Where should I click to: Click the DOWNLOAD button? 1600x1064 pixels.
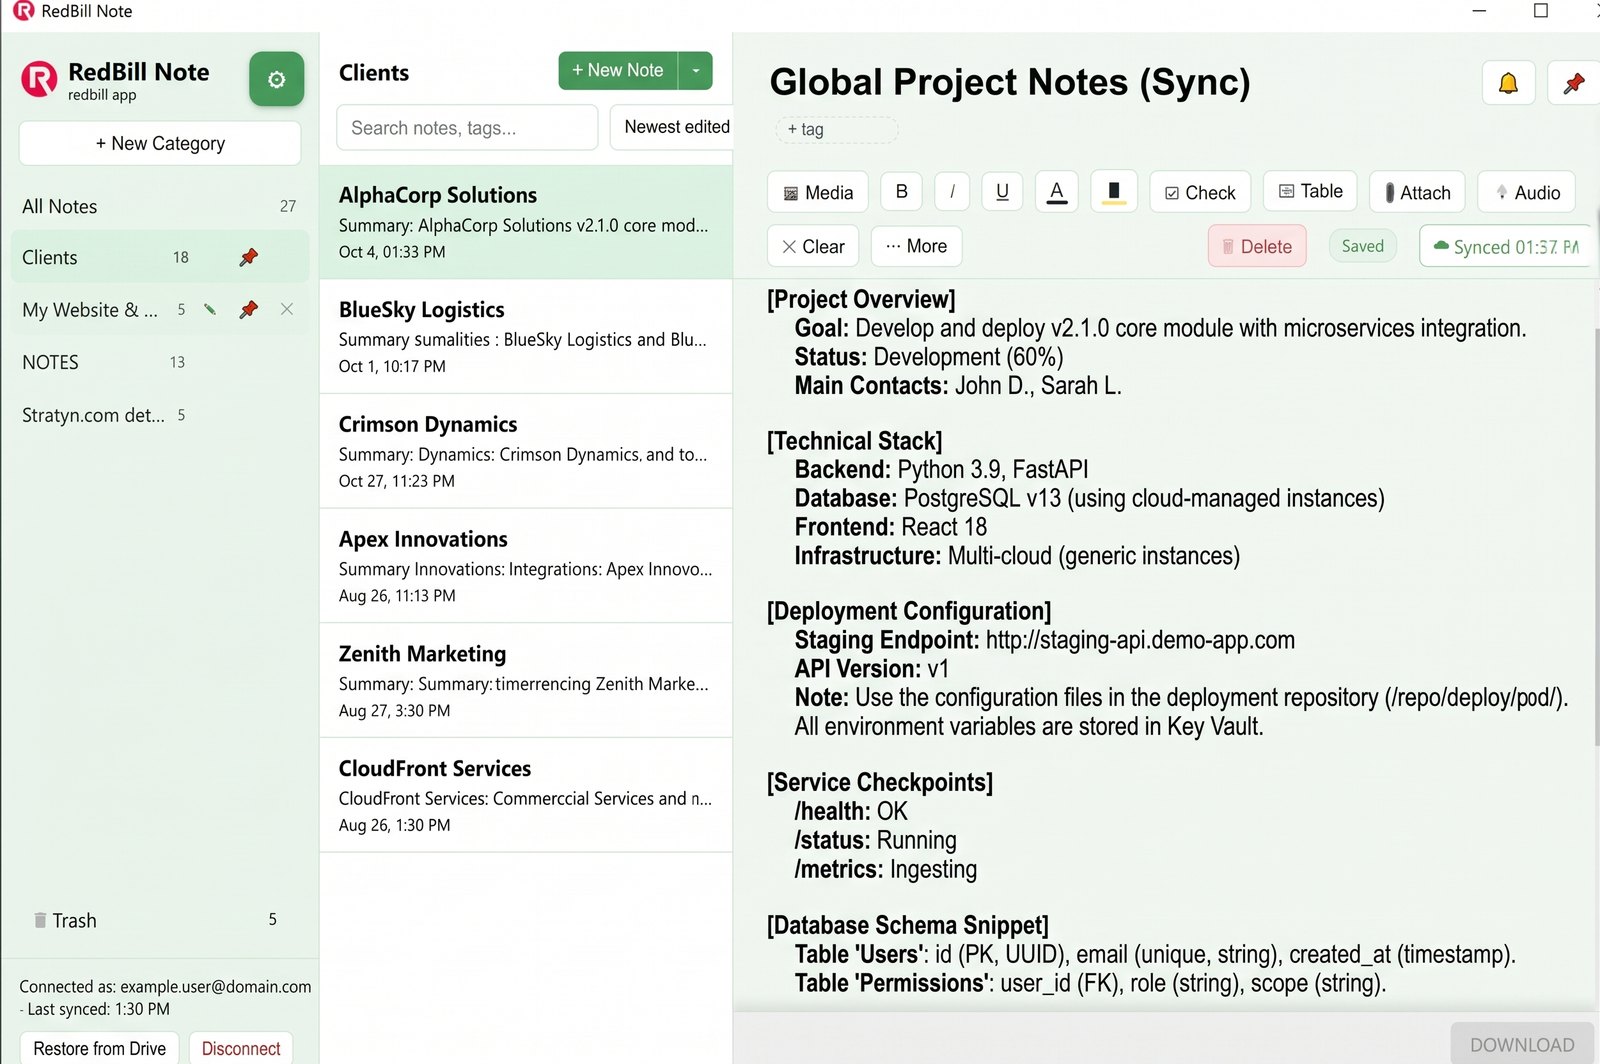1522,1044
